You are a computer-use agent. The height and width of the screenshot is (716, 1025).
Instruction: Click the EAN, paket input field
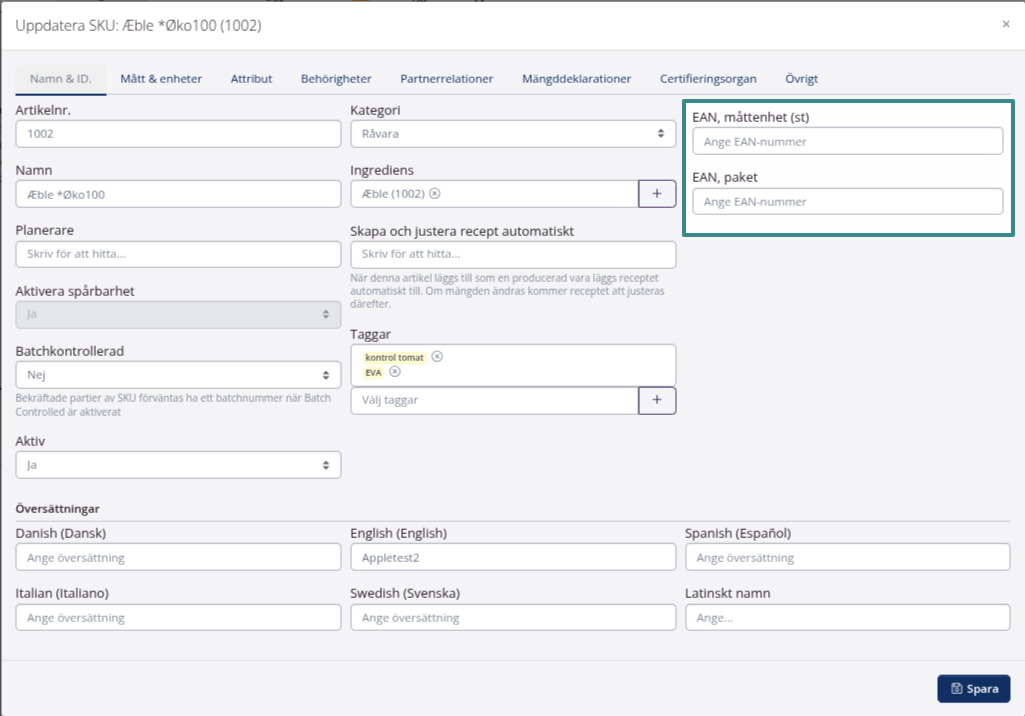pyautogui.click(x=847, y=202)
